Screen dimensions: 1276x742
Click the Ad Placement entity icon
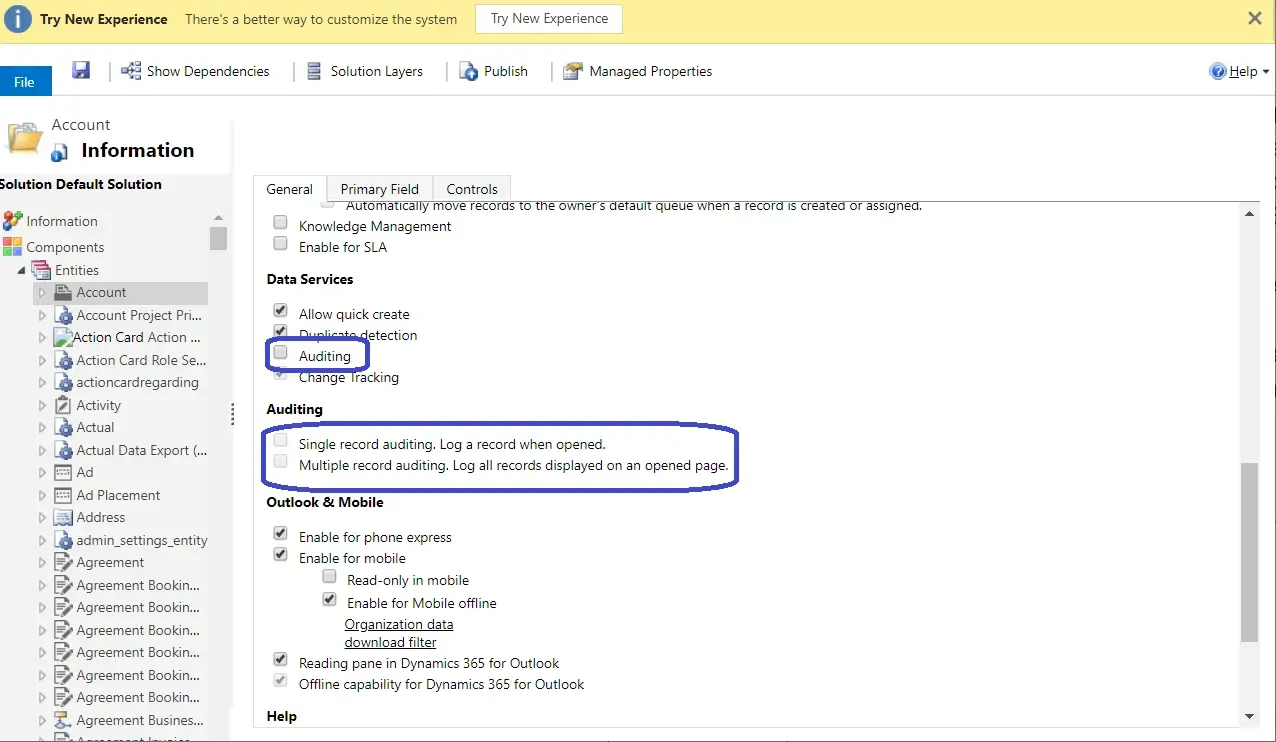64,495
